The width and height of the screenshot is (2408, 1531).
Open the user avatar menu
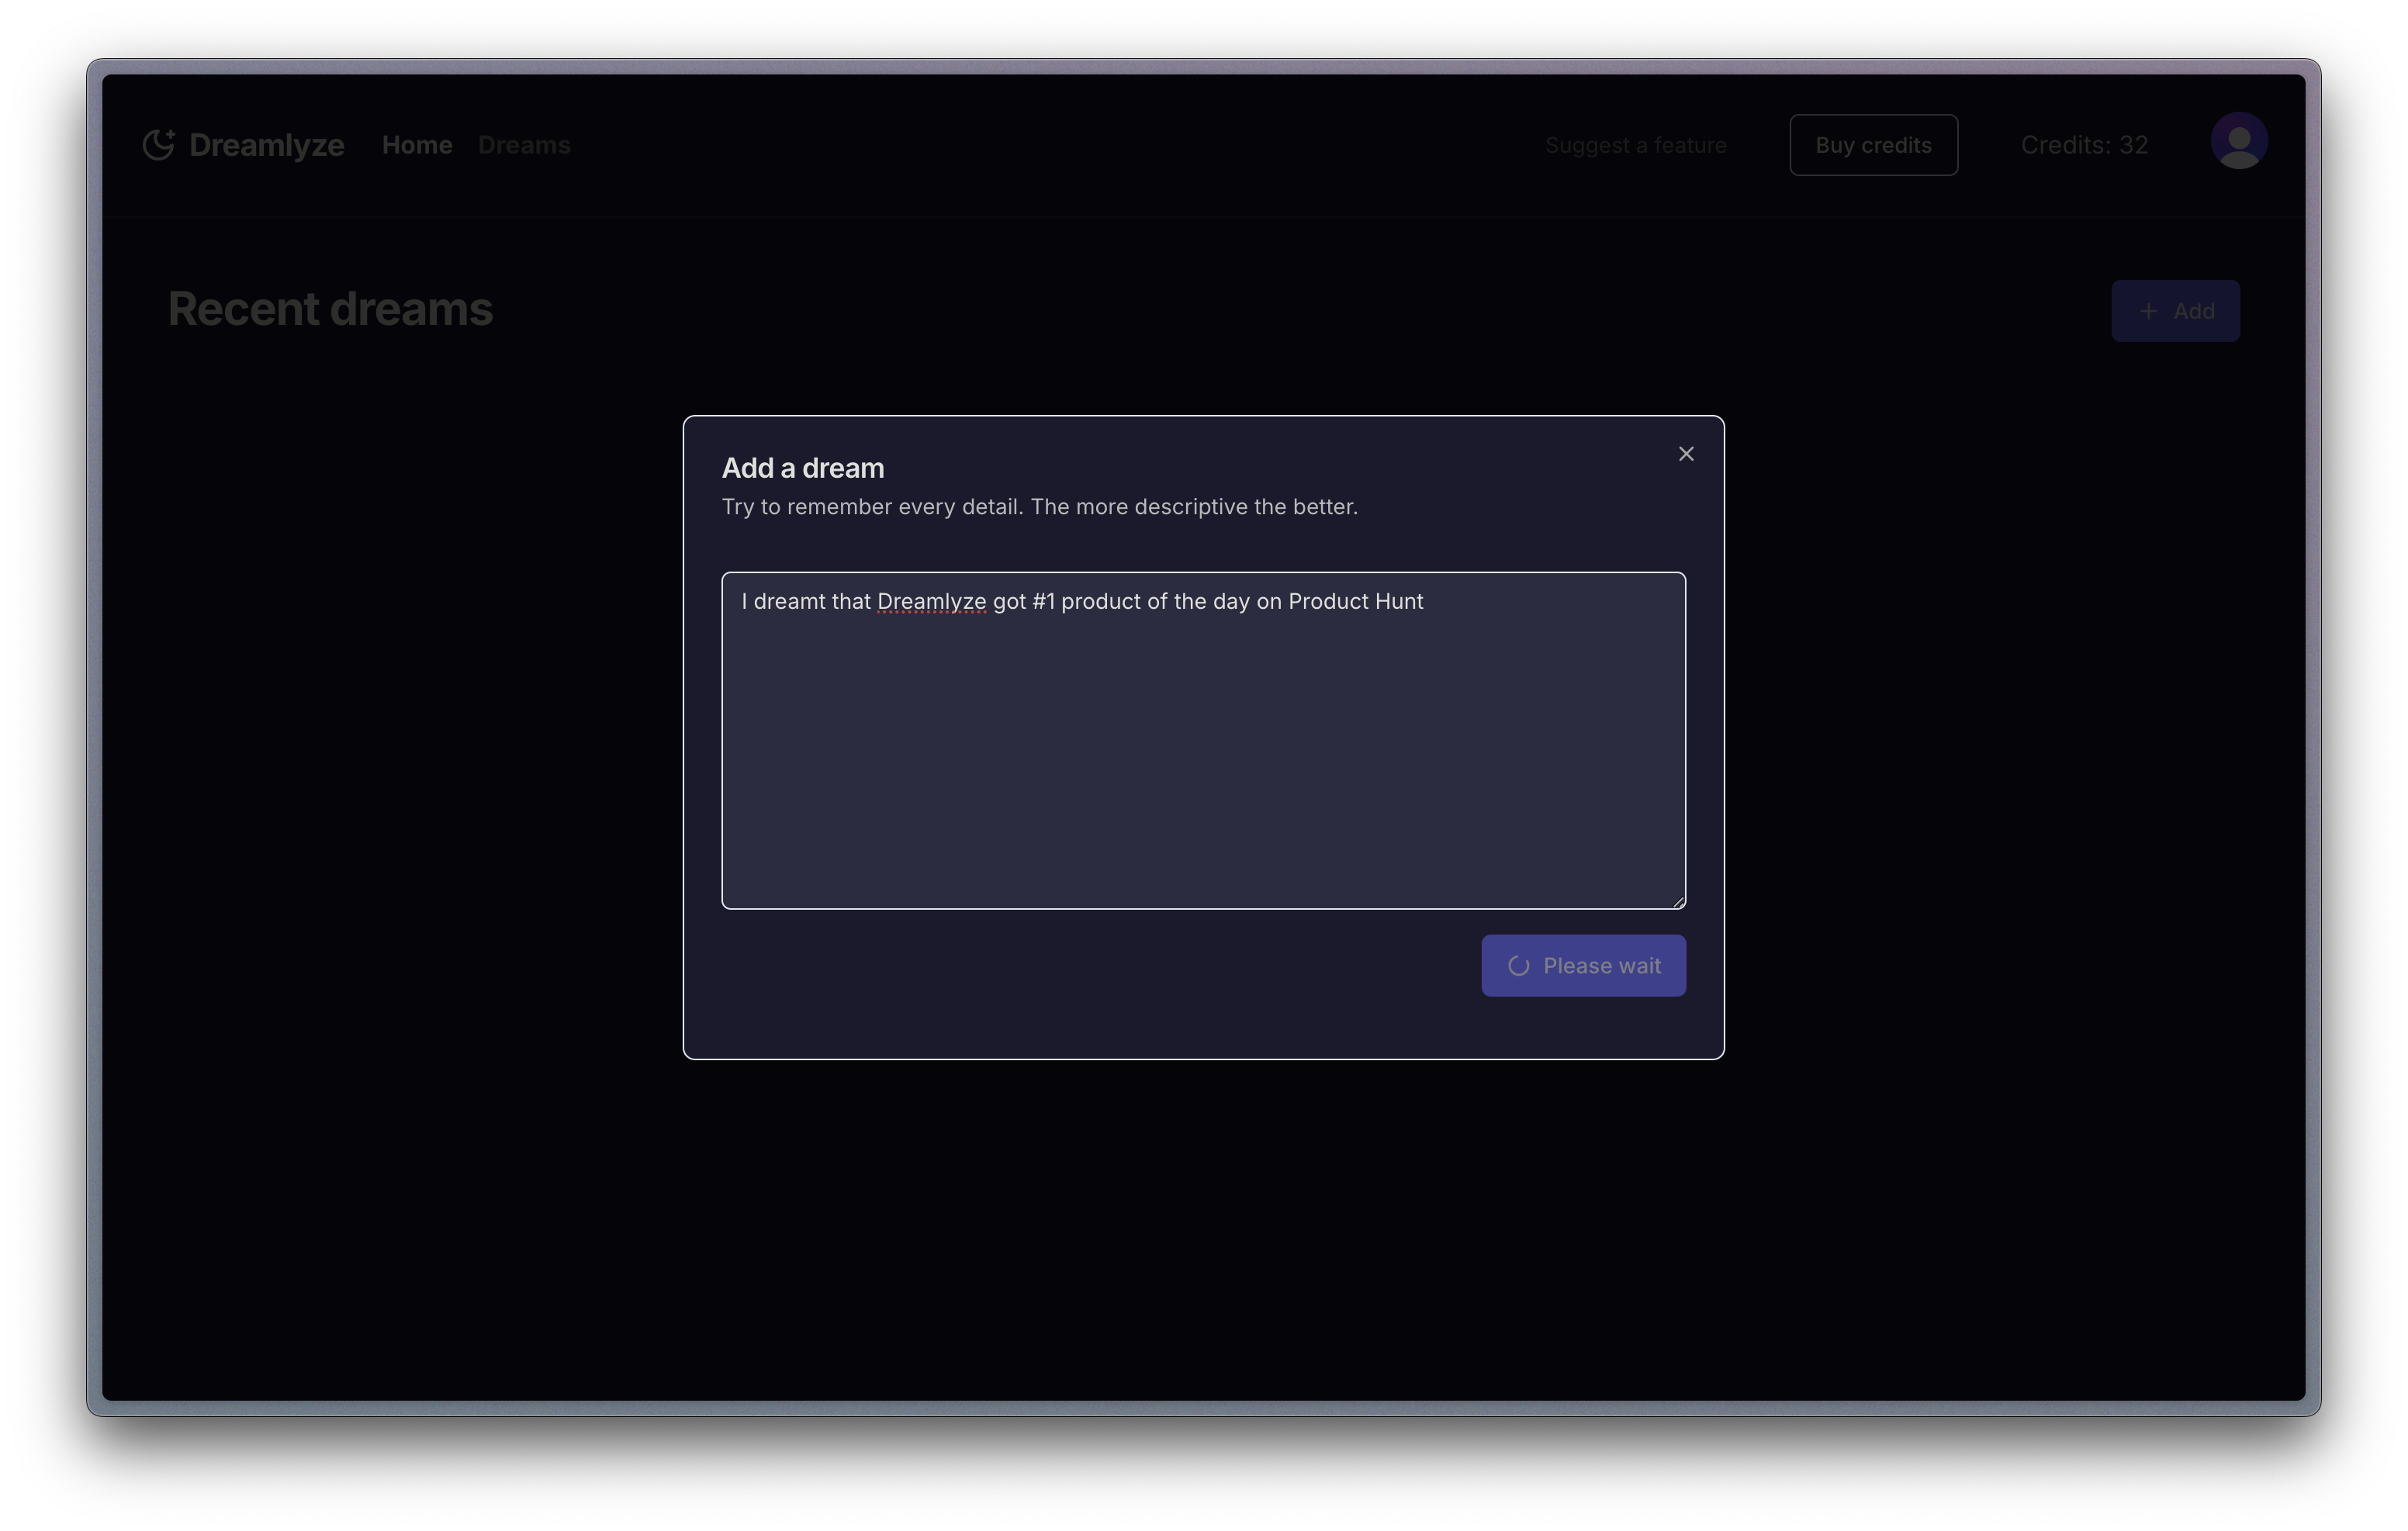coord(2238,141)
